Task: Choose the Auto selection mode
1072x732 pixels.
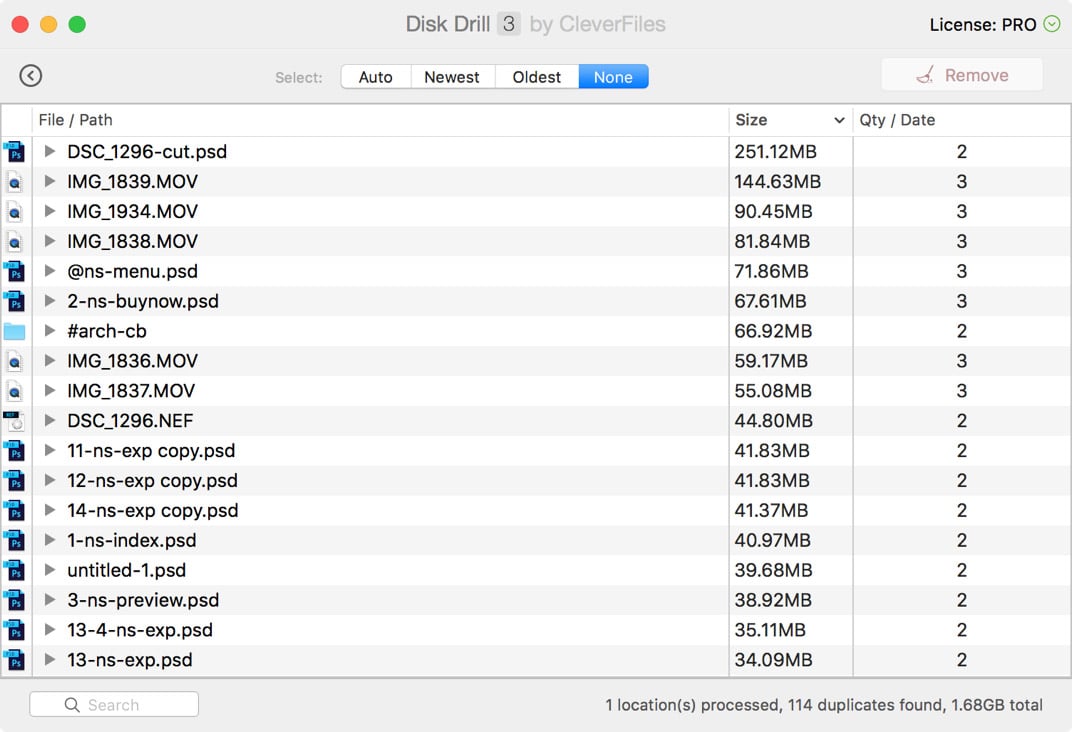Action: 376,77
